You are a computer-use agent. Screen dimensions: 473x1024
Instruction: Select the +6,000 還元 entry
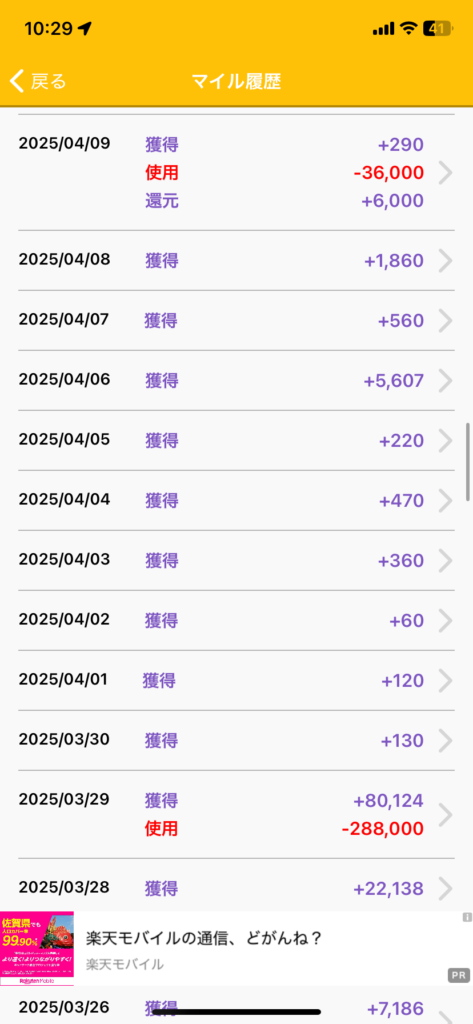click(393, 201)
